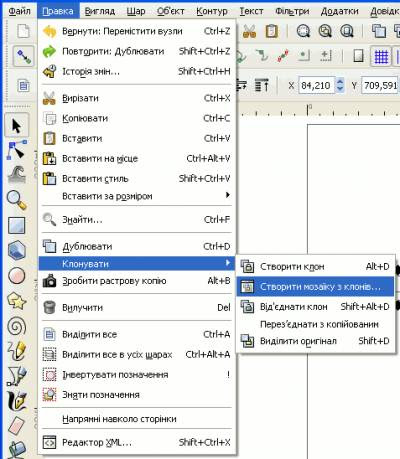Select the Node edit tool
The height and width of the screenshot is (459, 400).
[x=16, y=150]
